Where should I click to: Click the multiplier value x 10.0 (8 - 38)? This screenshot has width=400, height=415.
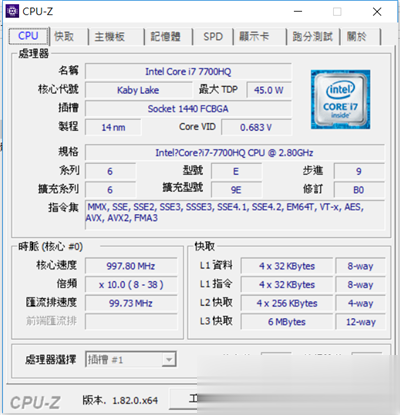[131, 285]
